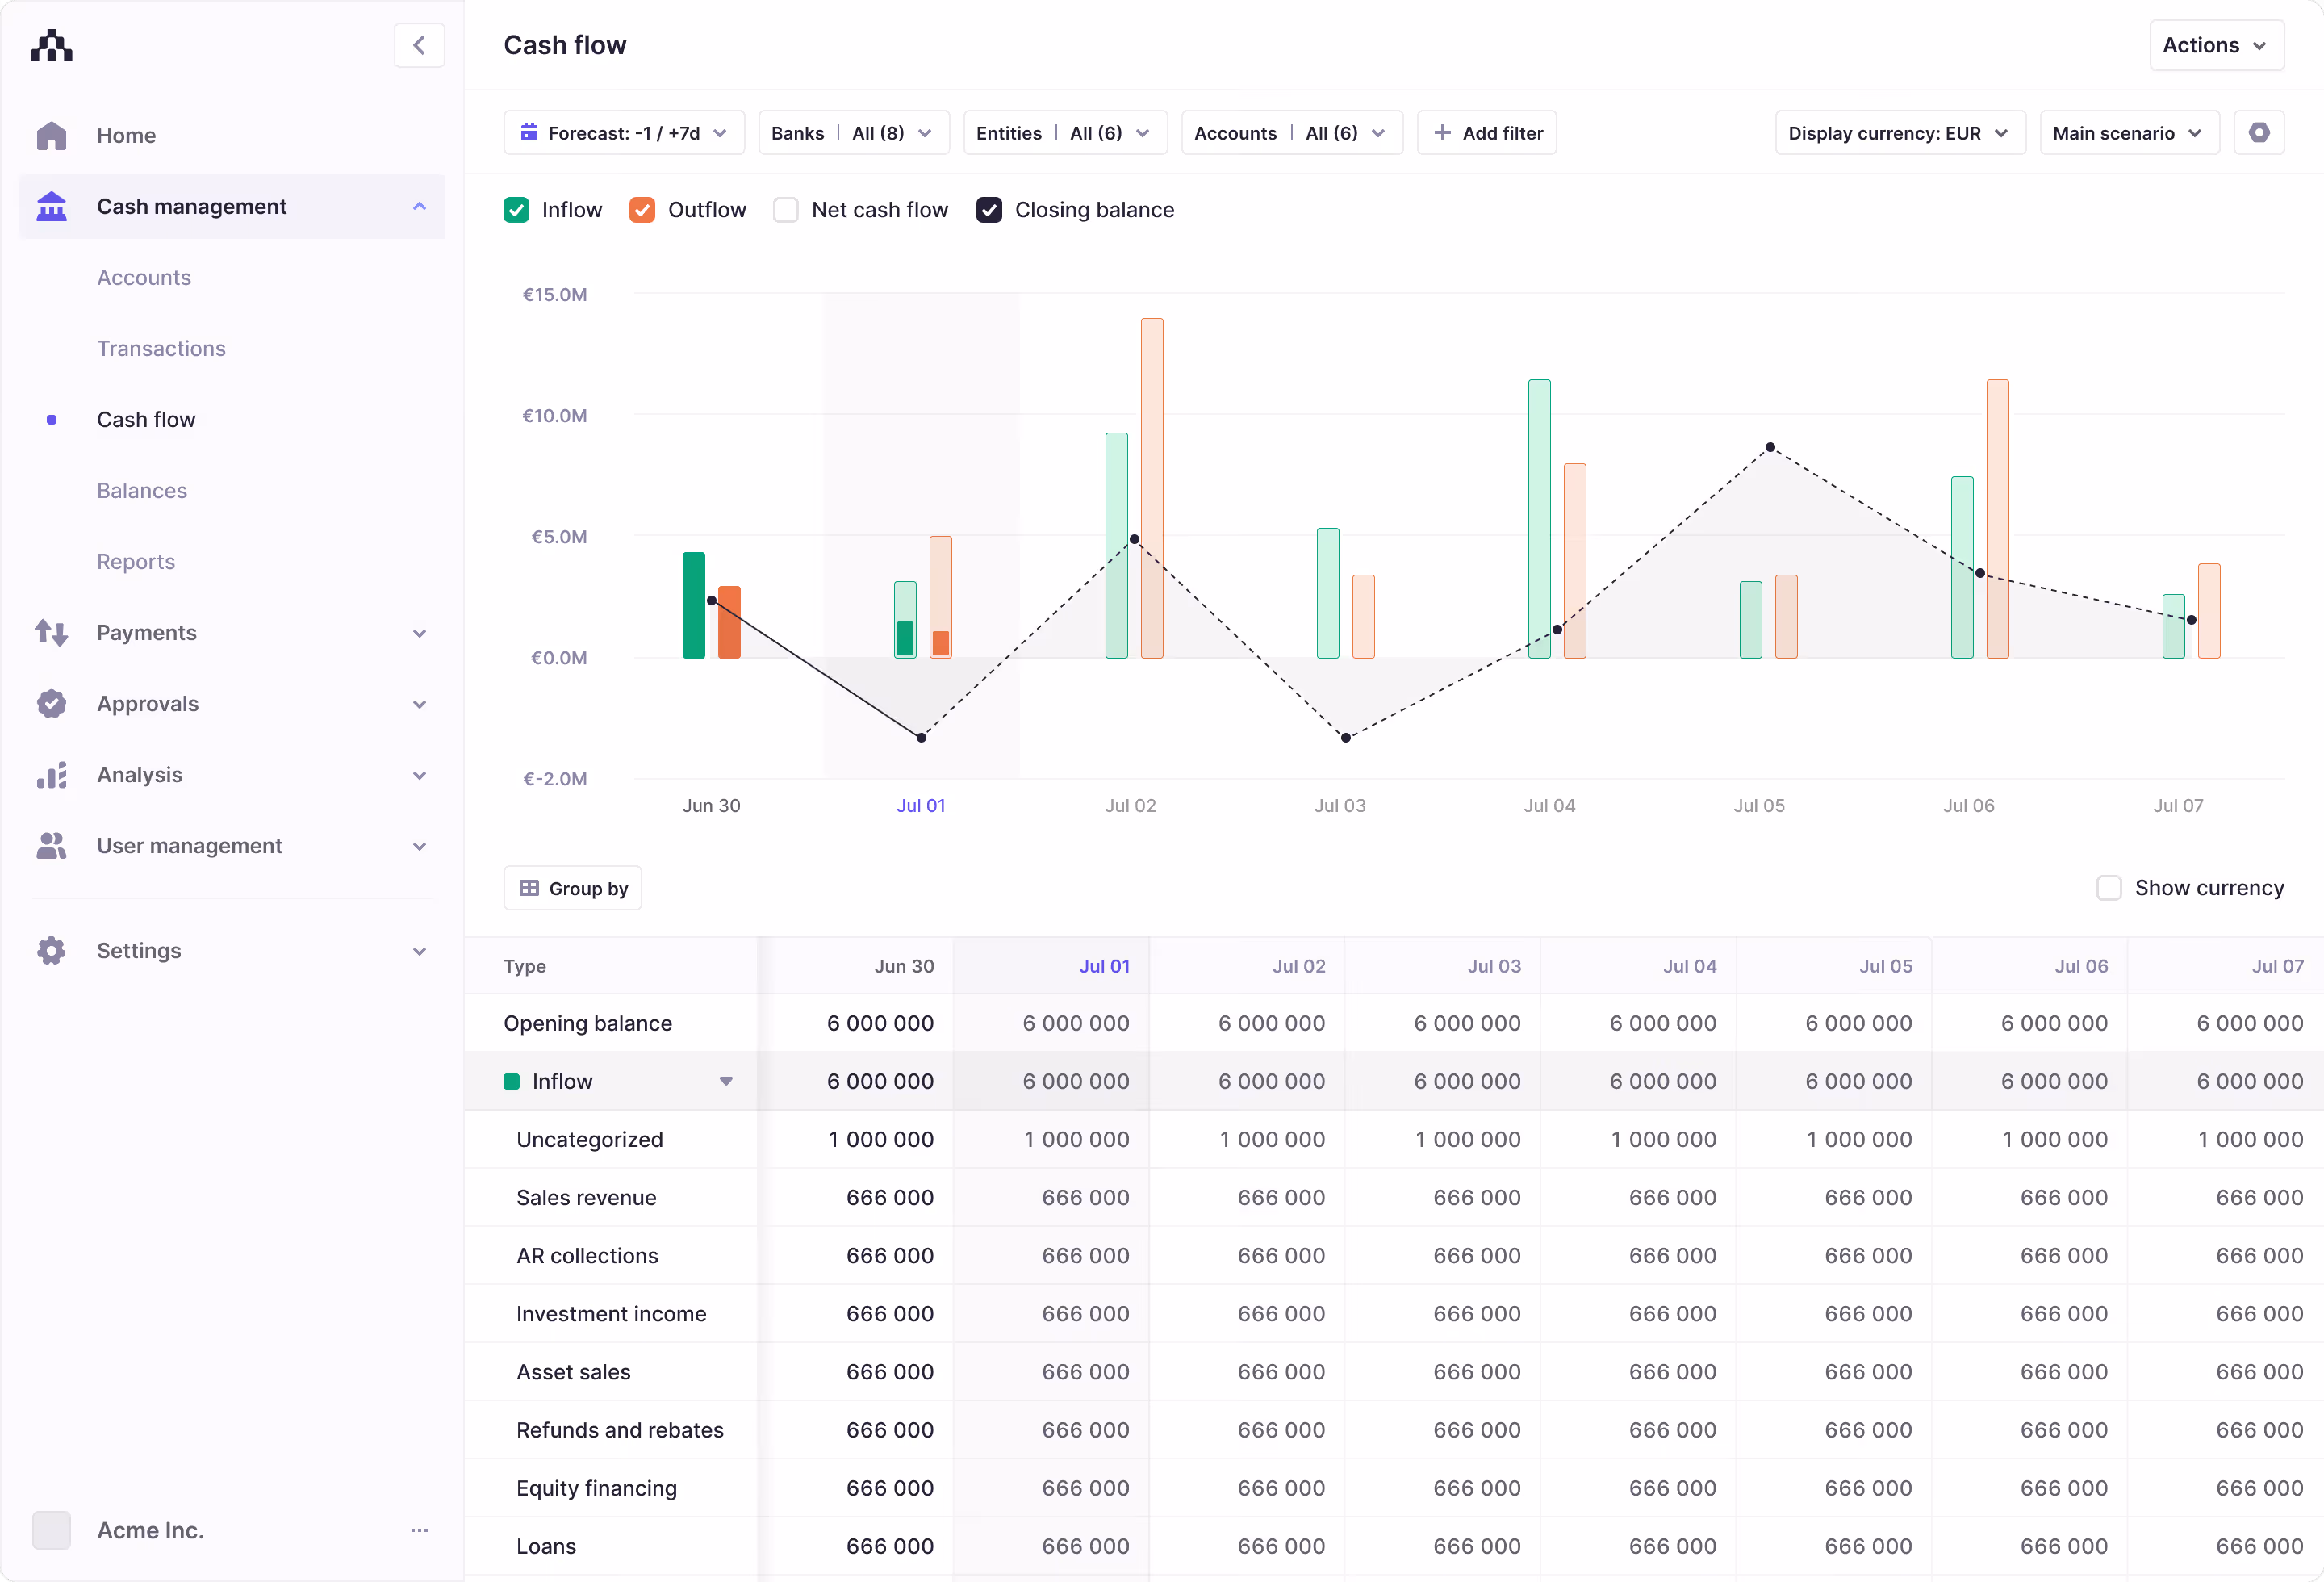Select the Payments icon in the sidebar

[x=51, y=632]
